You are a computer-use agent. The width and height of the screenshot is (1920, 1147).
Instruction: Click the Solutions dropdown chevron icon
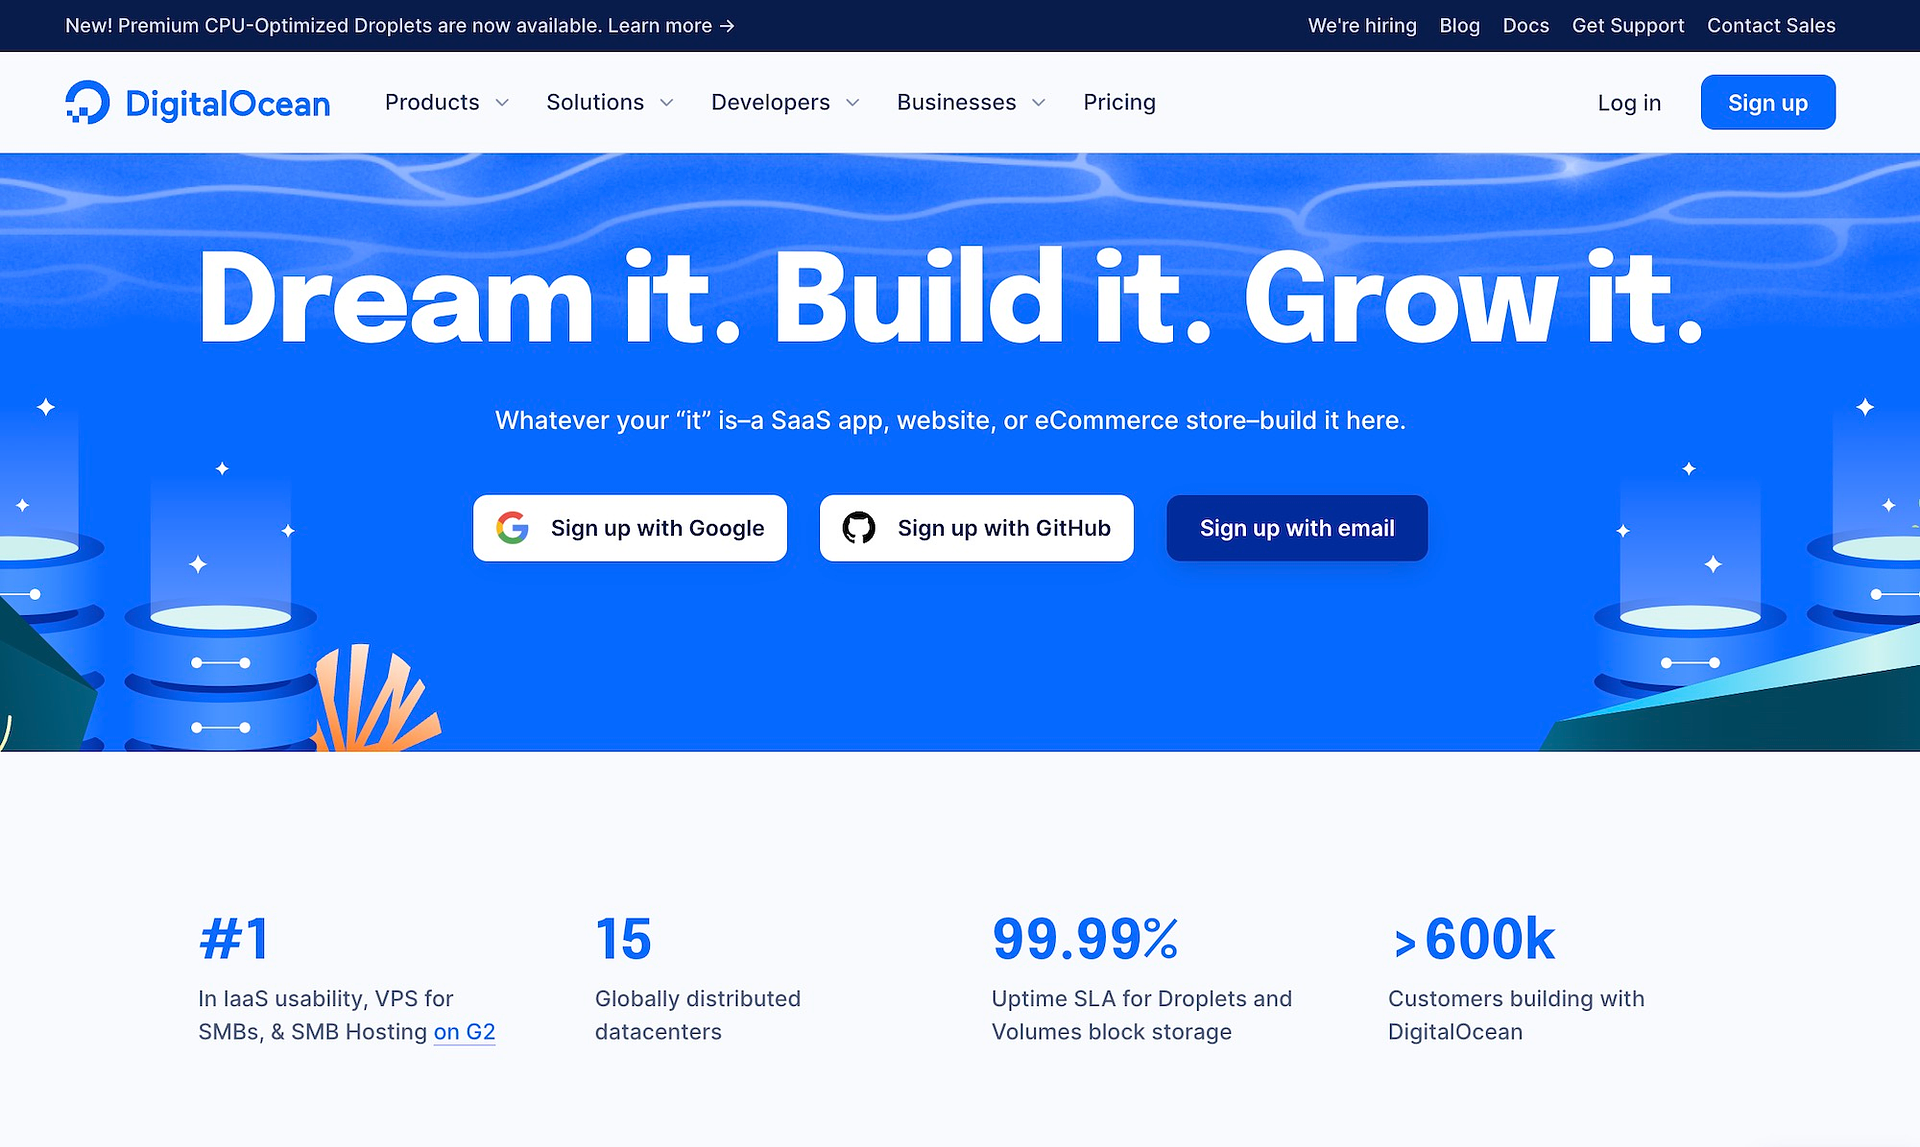coord(669,102)
